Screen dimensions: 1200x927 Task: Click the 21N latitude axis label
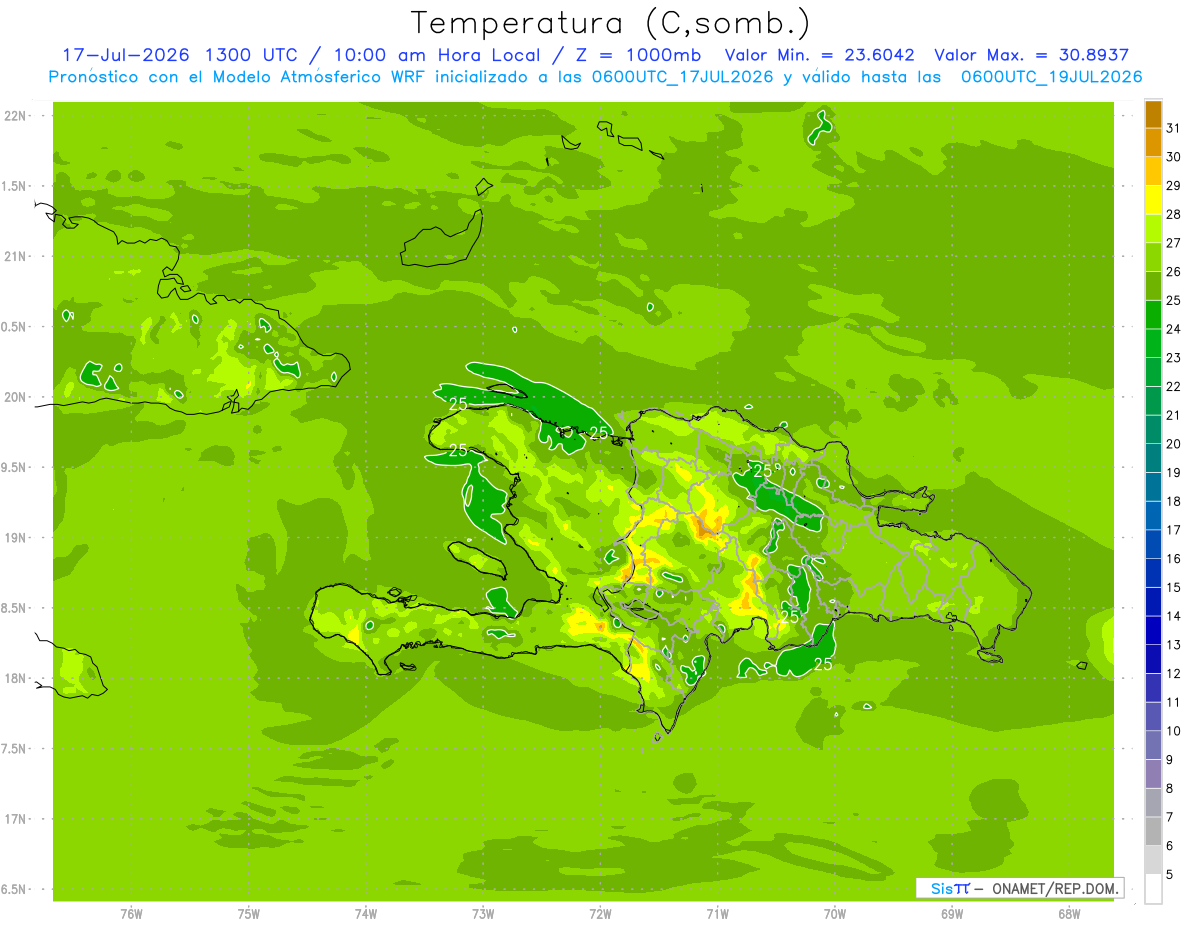(x=16, y=257)
